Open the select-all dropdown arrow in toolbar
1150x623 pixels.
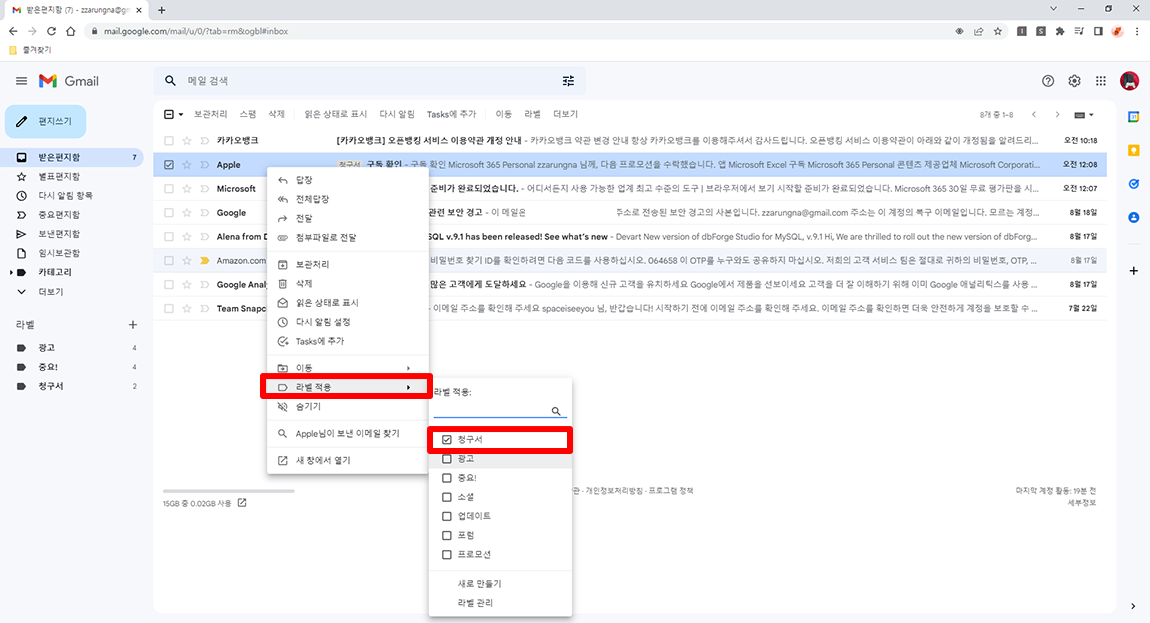tap(180, 114)
